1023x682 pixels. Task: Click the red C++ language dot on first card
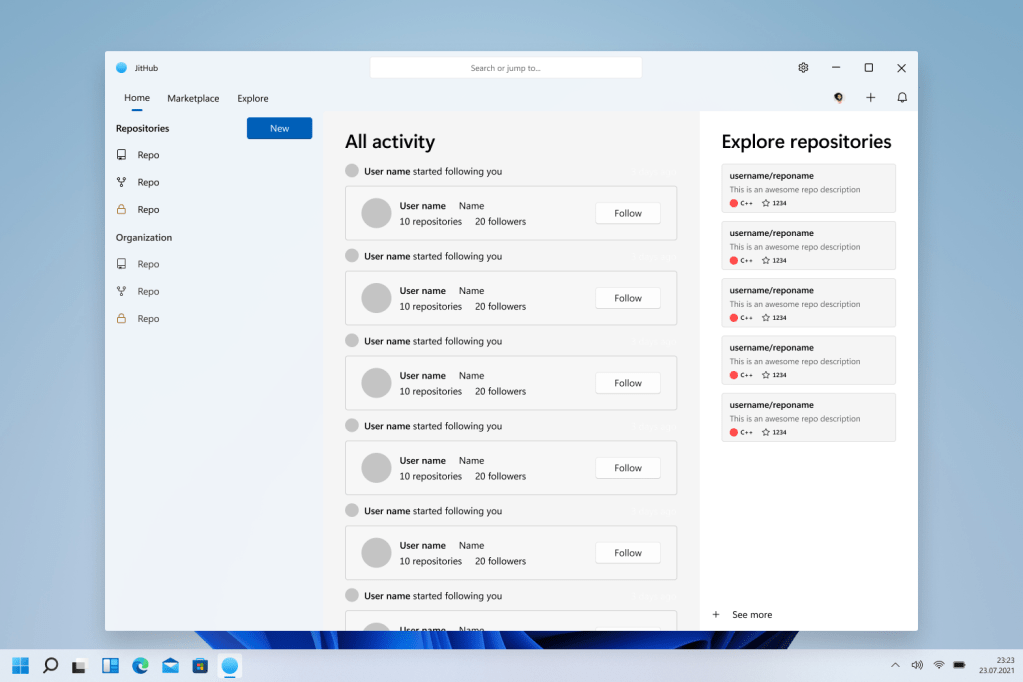pyautogui.click(x=734, y=203)
